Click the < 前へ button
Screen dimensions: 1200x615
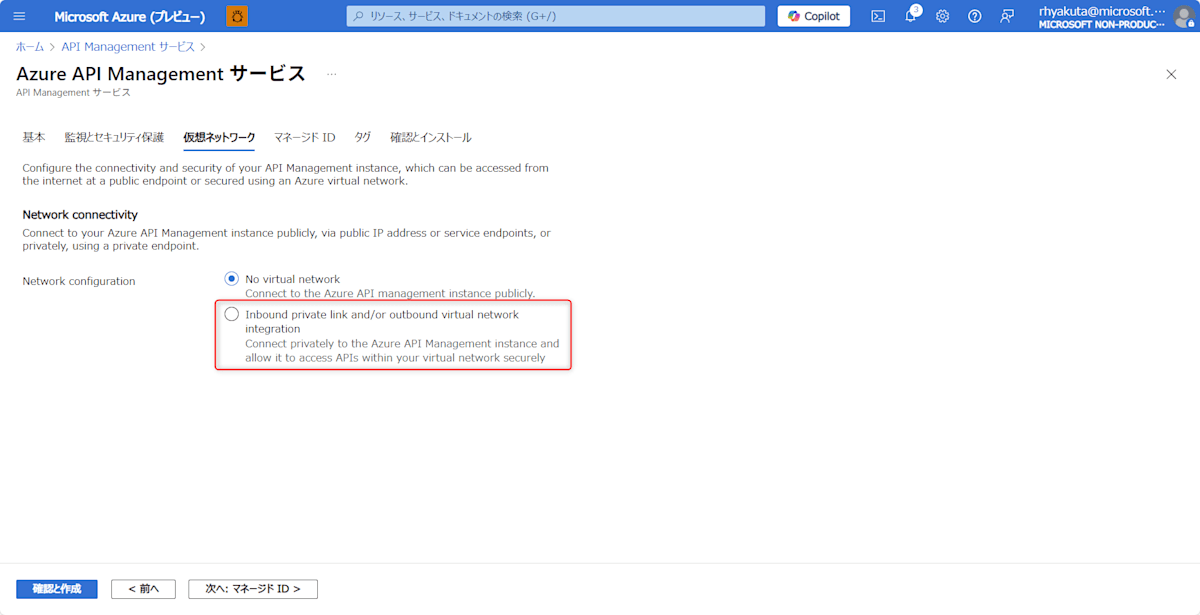click(x=143, y=589)
